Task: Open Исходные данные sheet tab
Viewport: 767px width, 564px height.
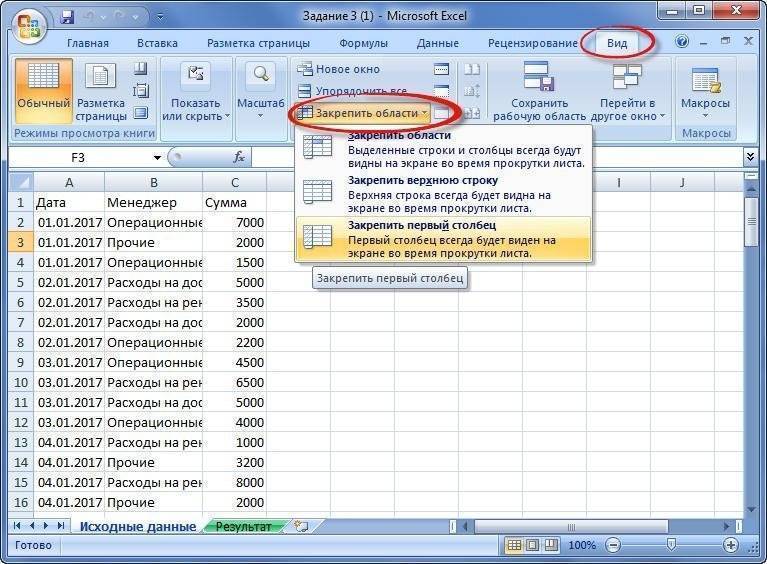Action: pos(138,526)
